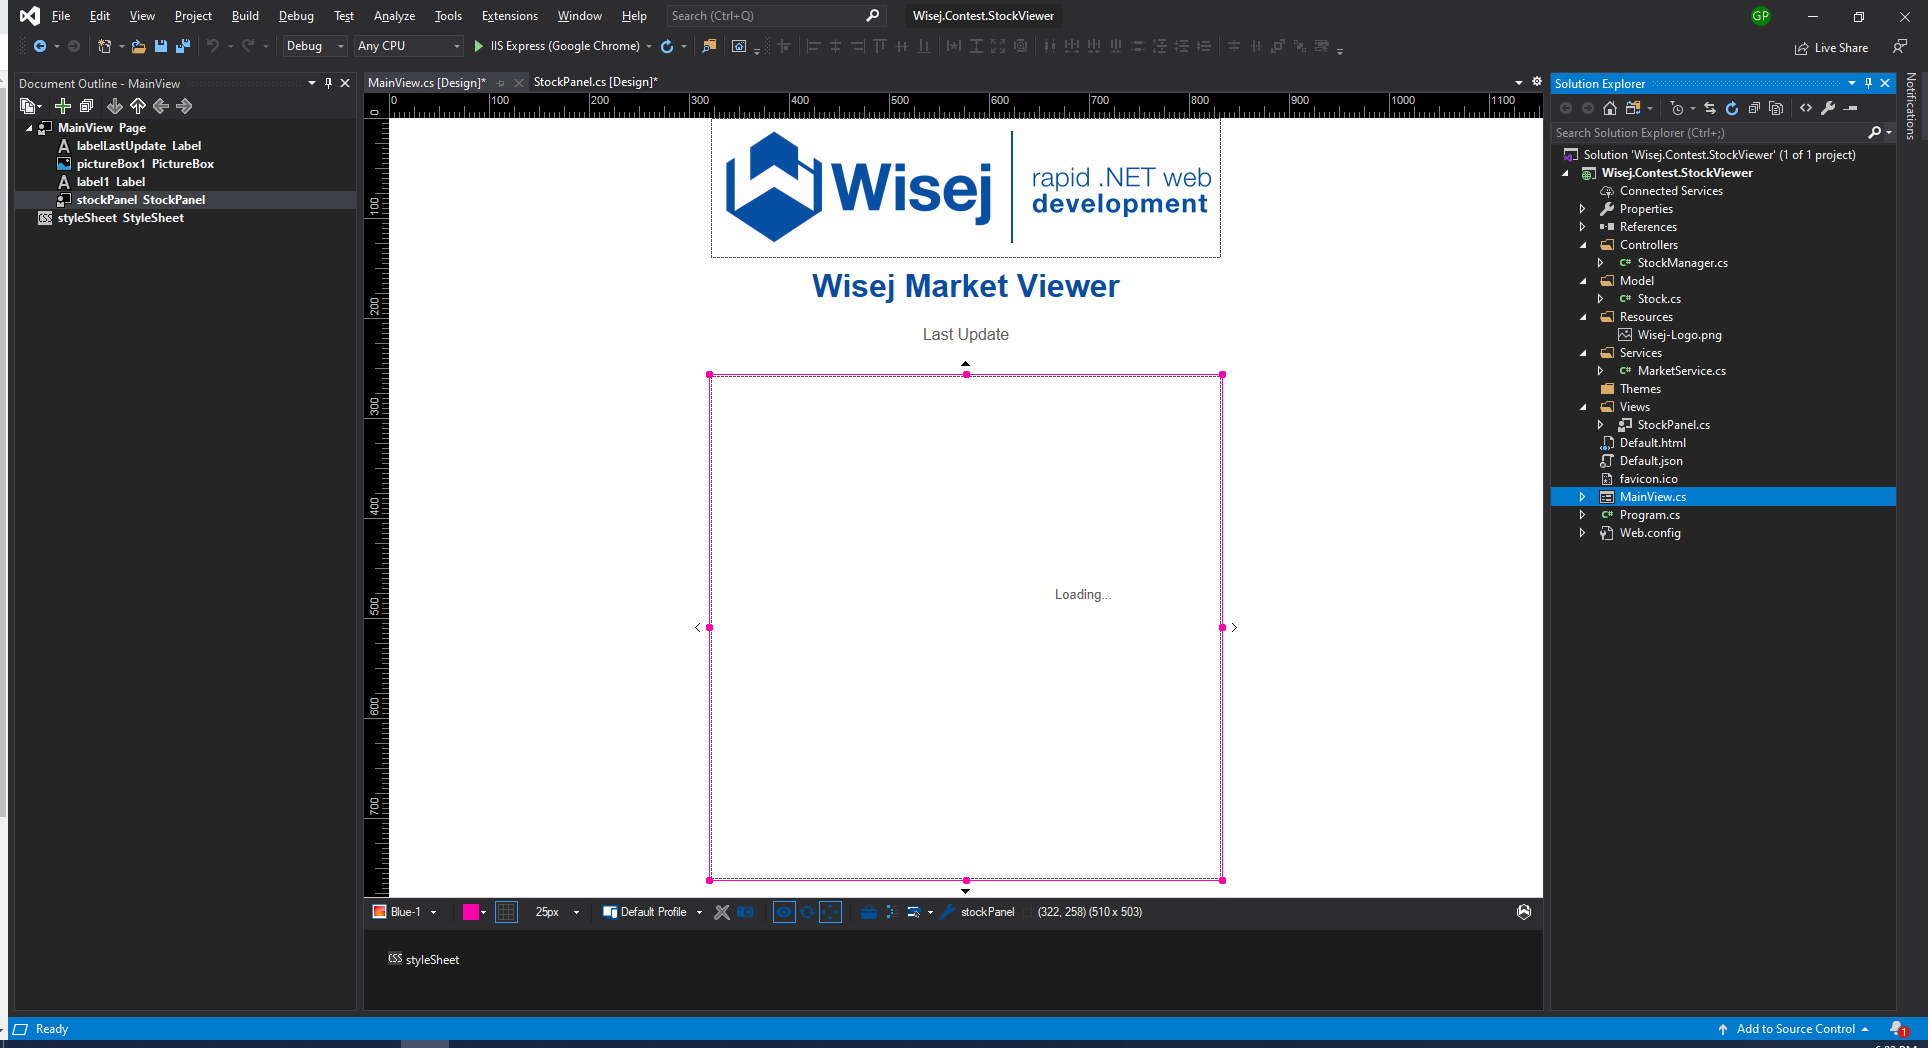This screenshot has width=1928, height=1048.
Task: Open the Any CPU platform dropdown
Action: pyautogui.click(x=409, y=46)
